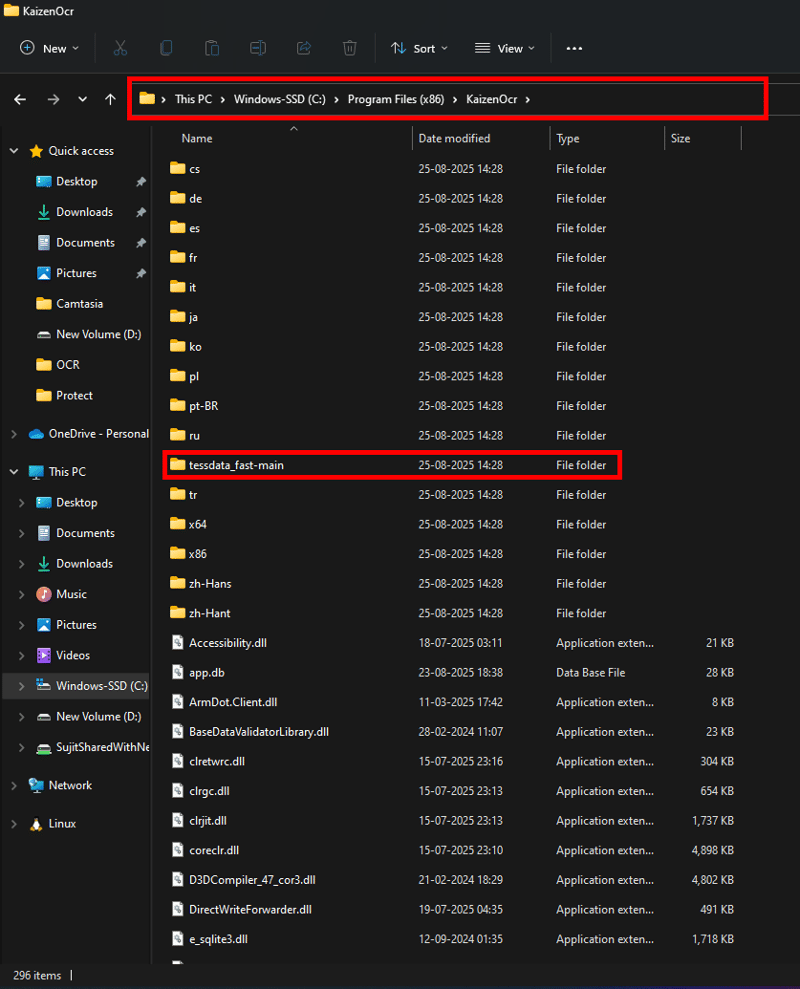Sort by the Date modified column

(454, 138)
